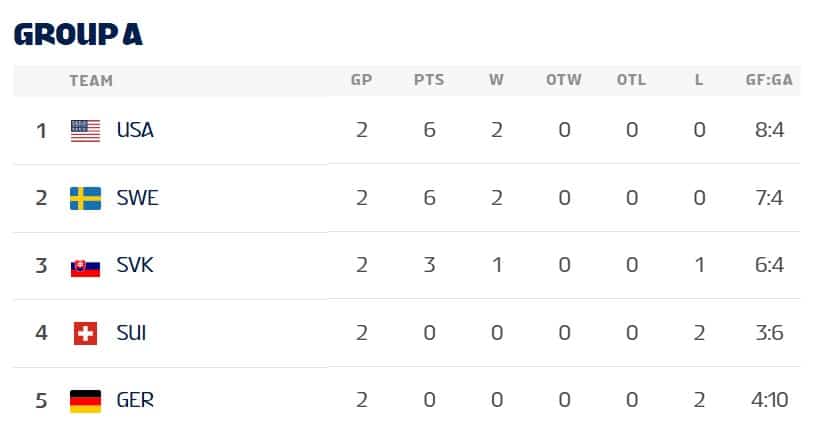Click the Germany flag icon
This screenshot has width=814, height=430.
85,400
